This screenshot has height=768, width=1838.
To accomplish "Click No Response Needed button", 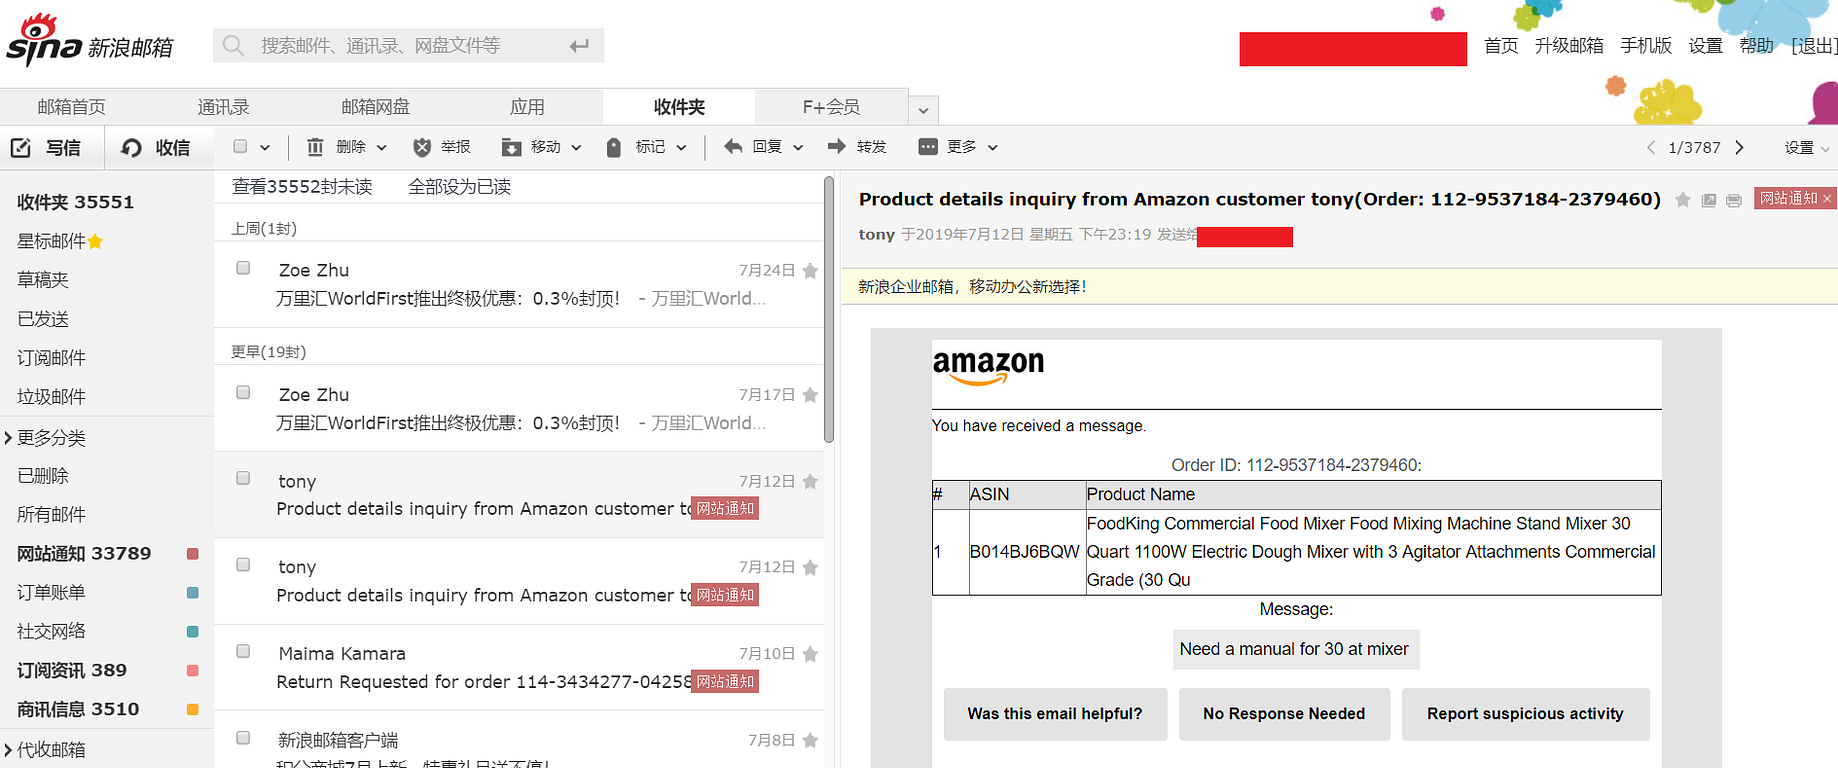I will coord(1284,714).
